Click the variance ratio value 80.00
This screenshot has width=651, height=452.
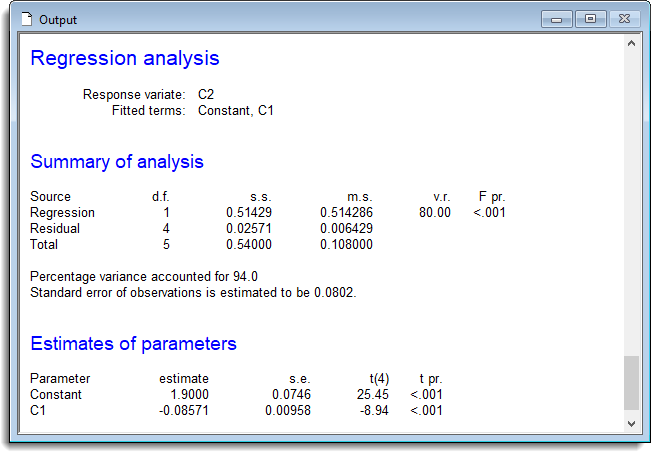point(435,213)
